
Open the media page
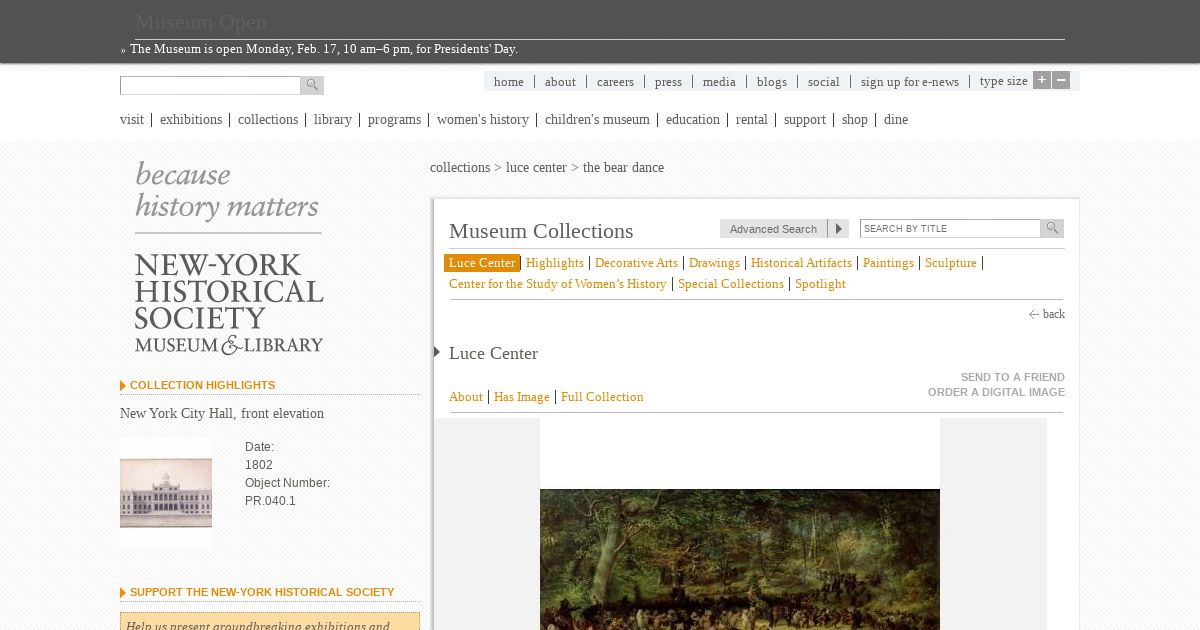click(719, 82)
